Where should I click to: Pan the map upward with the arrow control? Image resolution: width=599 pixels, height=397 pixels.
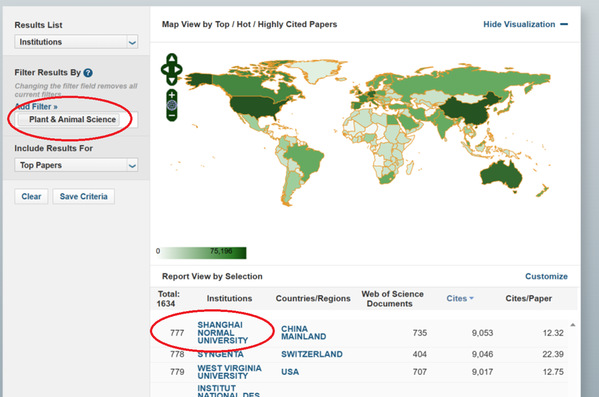tap(172, 58)
